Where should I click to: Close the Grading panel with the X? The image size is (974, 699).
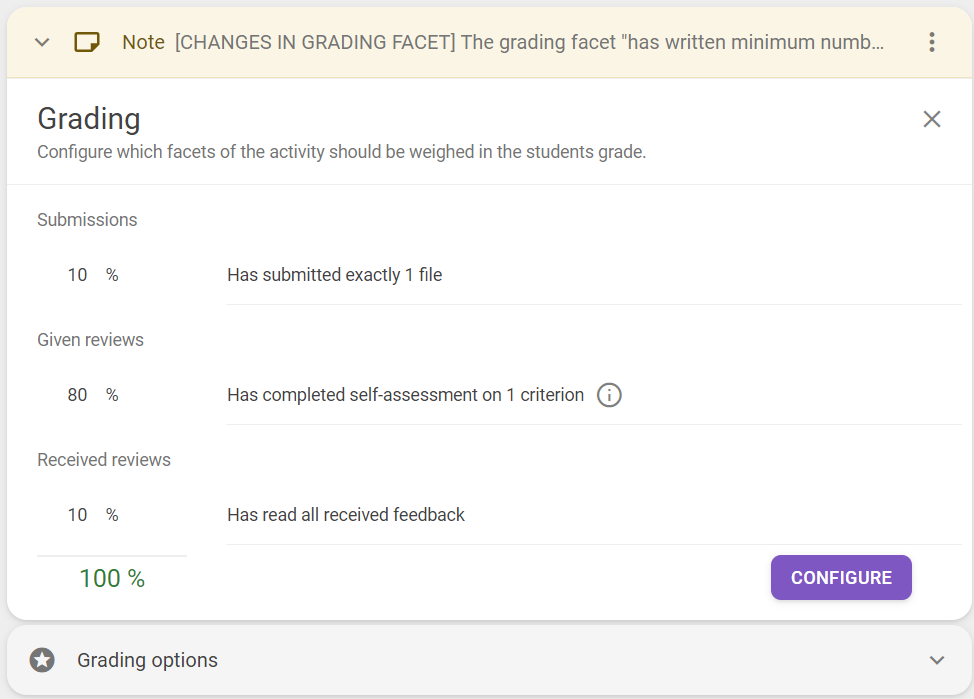(932, 119)
